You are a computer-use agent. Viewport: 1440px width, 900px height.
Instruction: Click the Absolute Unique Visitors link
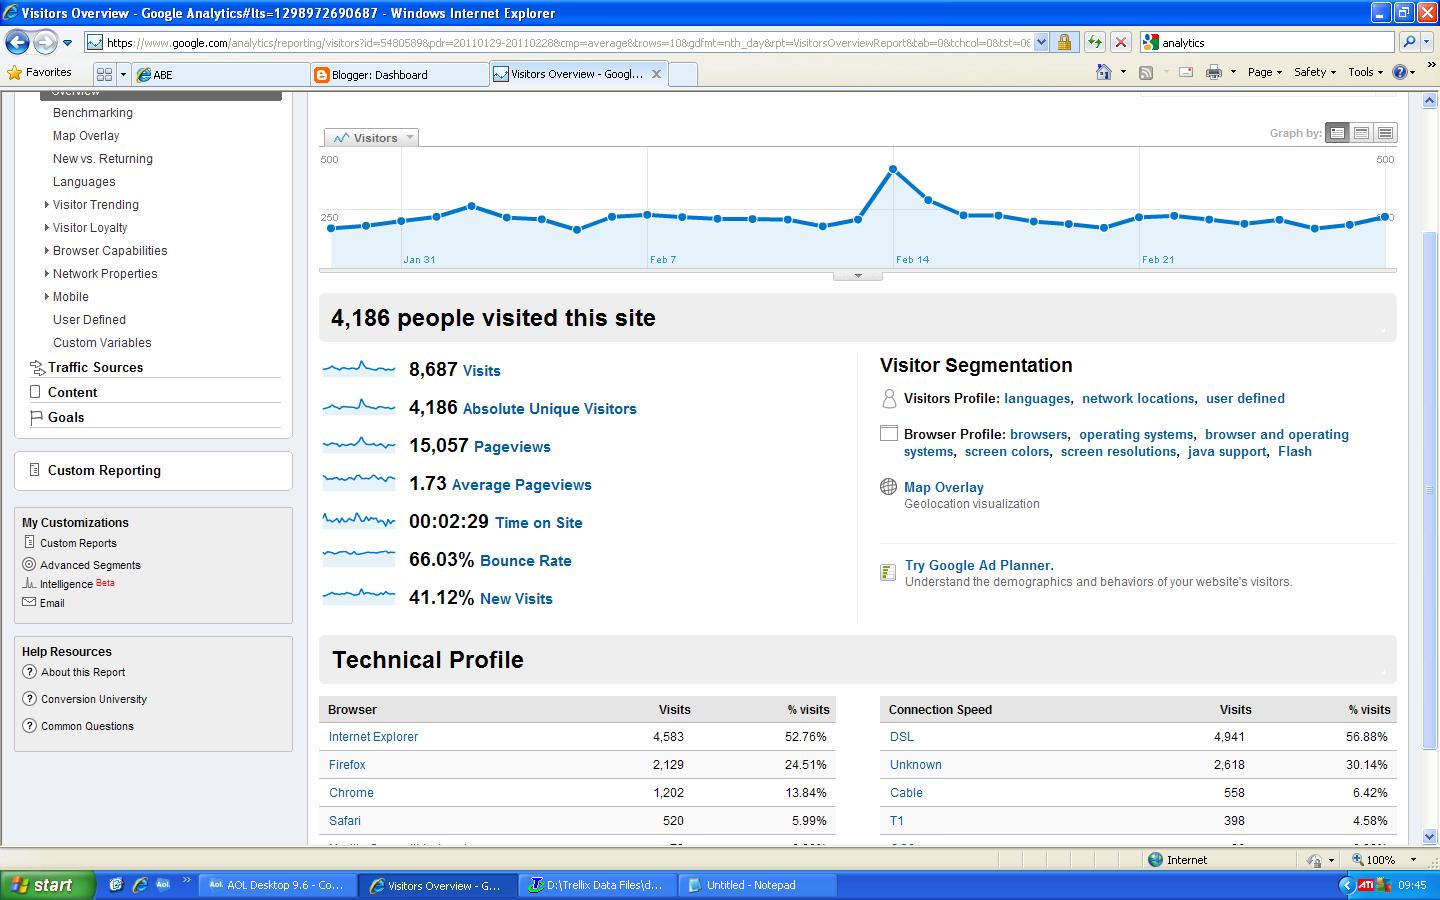pyautogui.click(x=549, y=409)
